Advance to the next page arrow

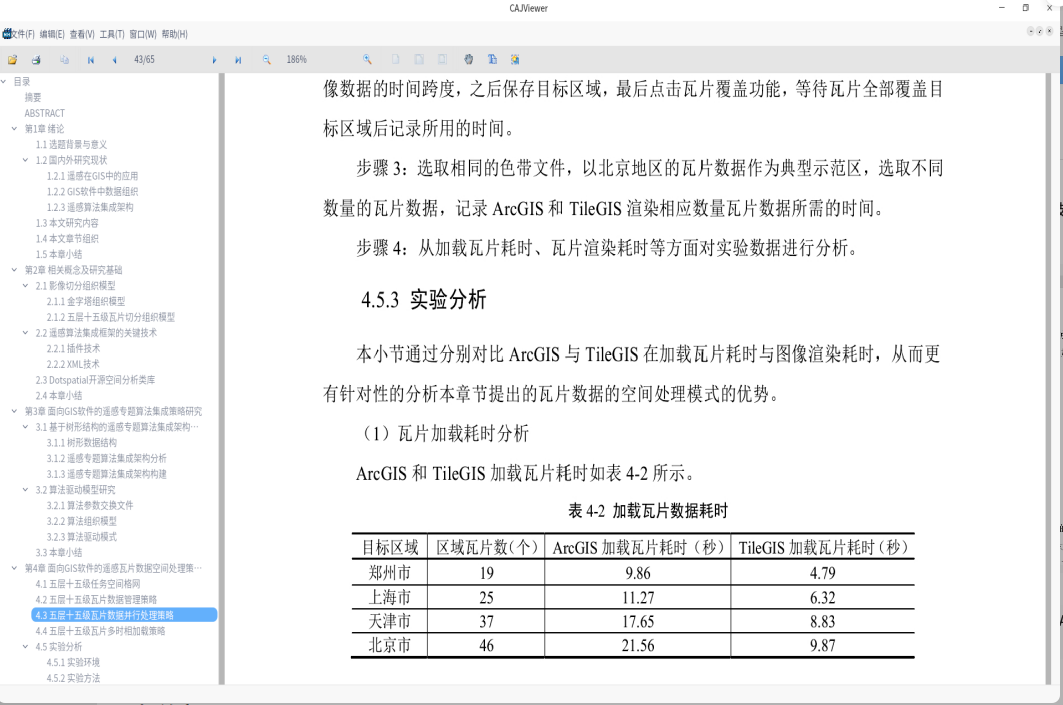214,60
